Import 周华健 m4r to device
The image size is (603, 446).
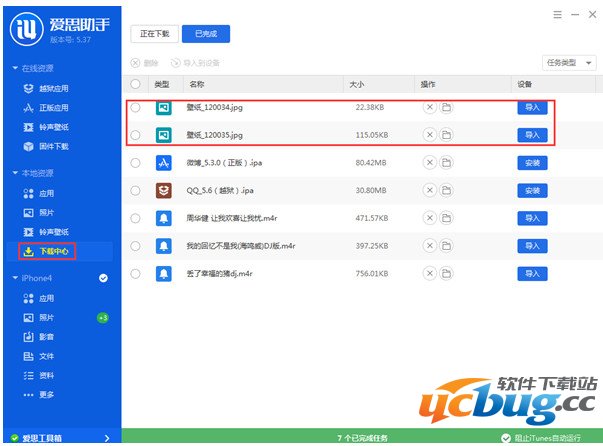click(x=532, y=218)
